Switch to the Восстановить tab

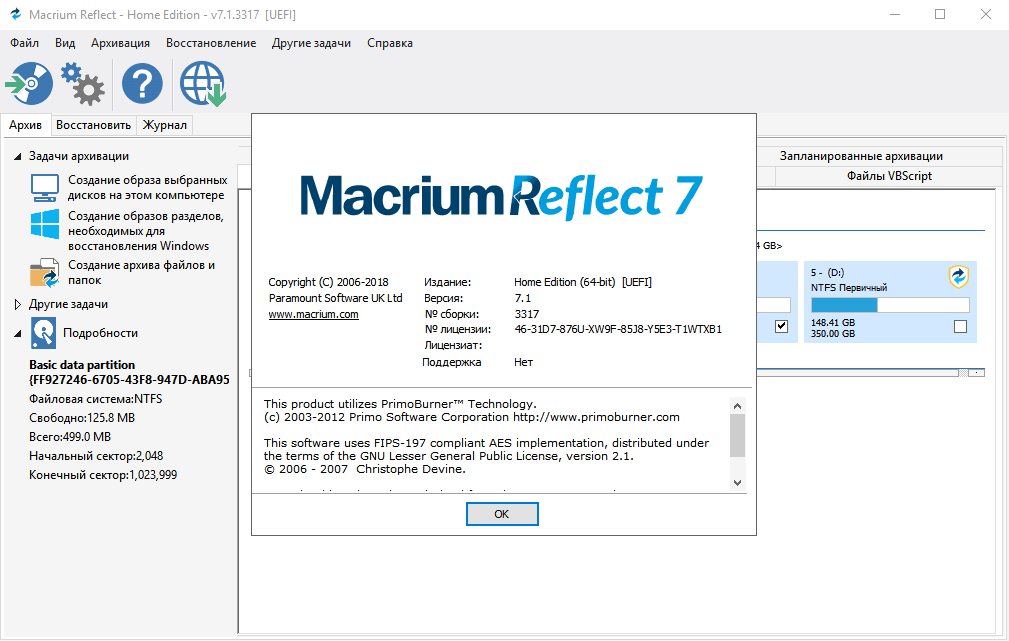point(93,125)
